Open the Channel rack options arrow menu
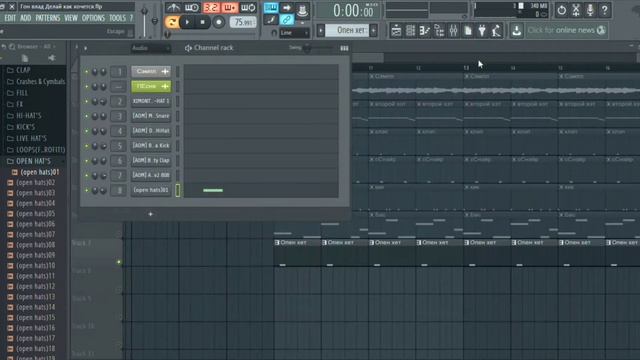The width and height of the screenshot is (640, 360). click(x=85, y=48)
